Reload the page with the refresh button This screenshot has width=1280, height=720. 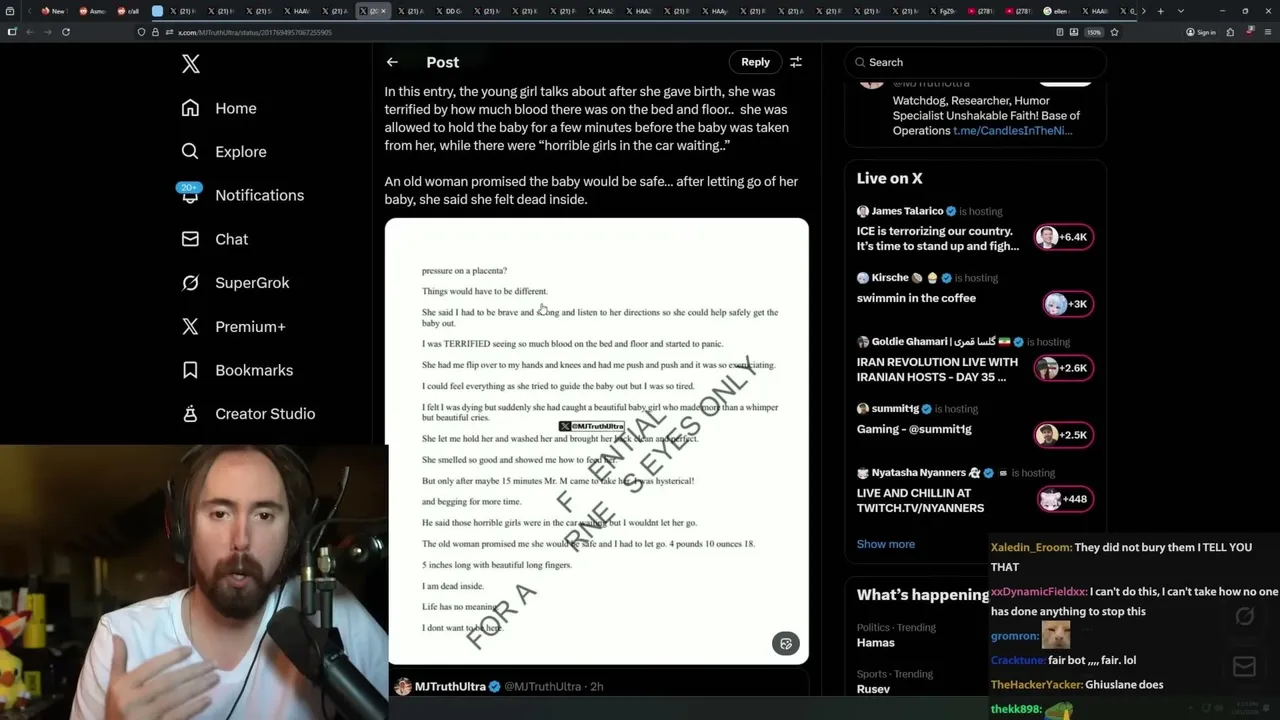66,32
